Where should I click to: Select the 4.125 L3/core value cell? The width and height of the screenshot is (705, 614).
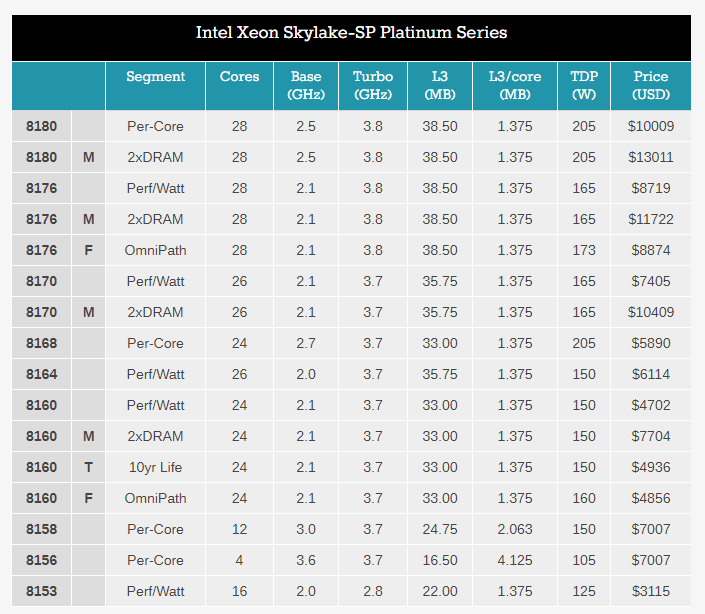[x=515, y=560]
